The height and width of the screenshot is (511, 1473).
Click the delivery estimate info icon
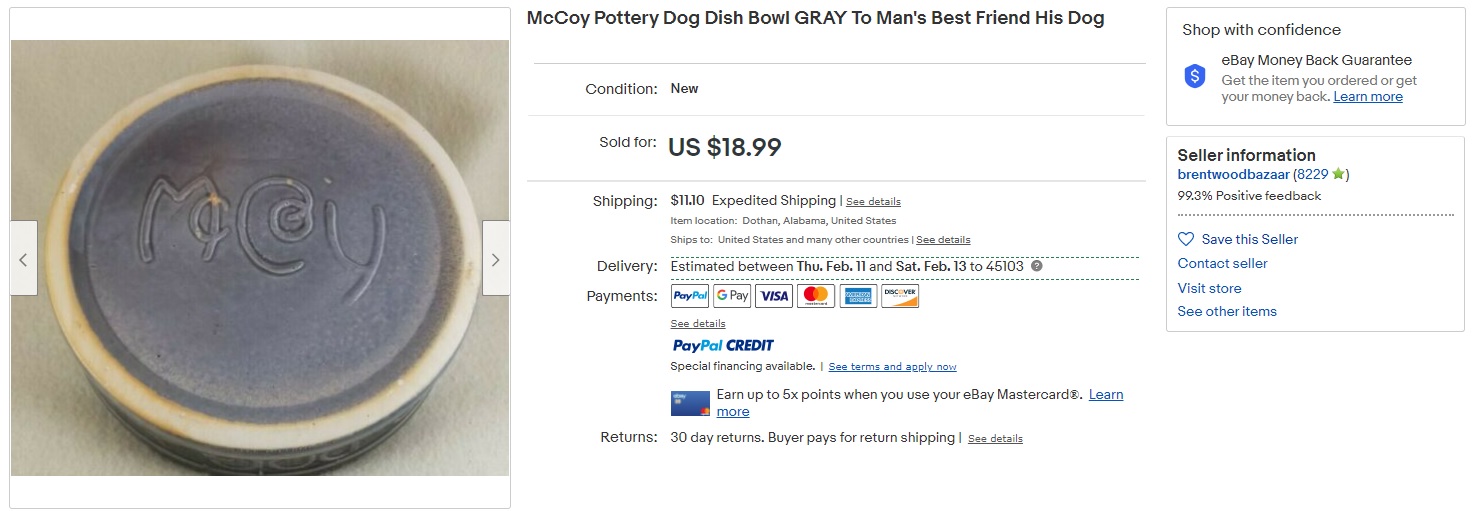point(1037,266)
